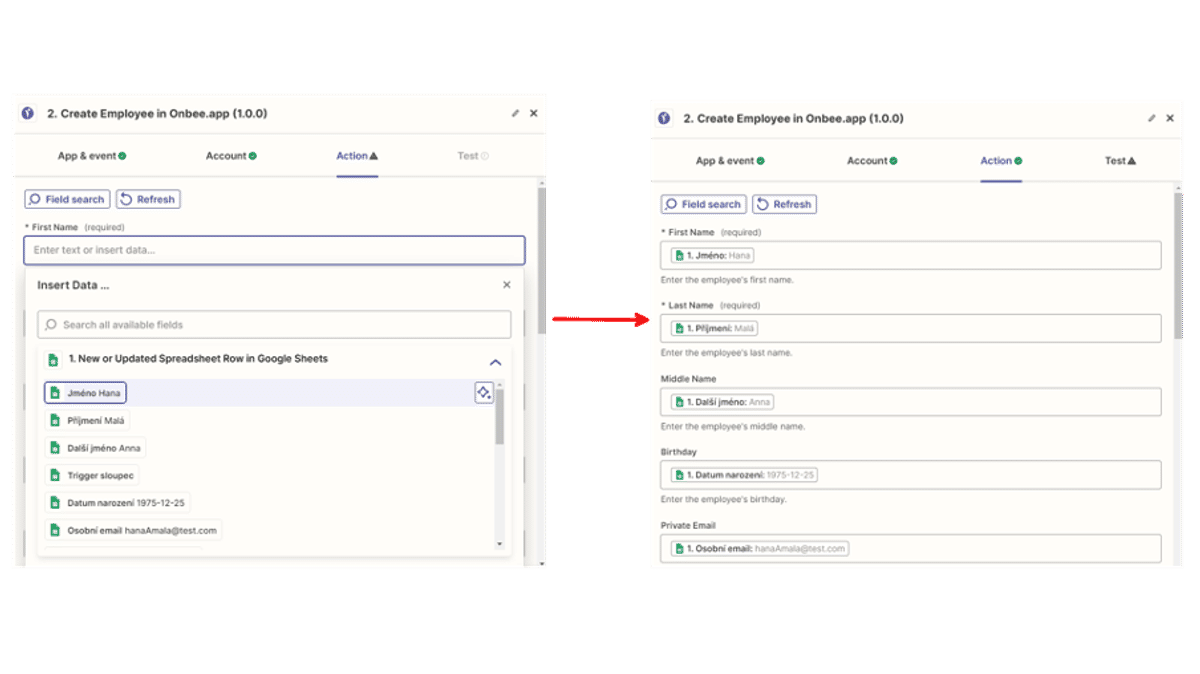
Task: Open App & event tab in right panel
Action: [730, 161]
